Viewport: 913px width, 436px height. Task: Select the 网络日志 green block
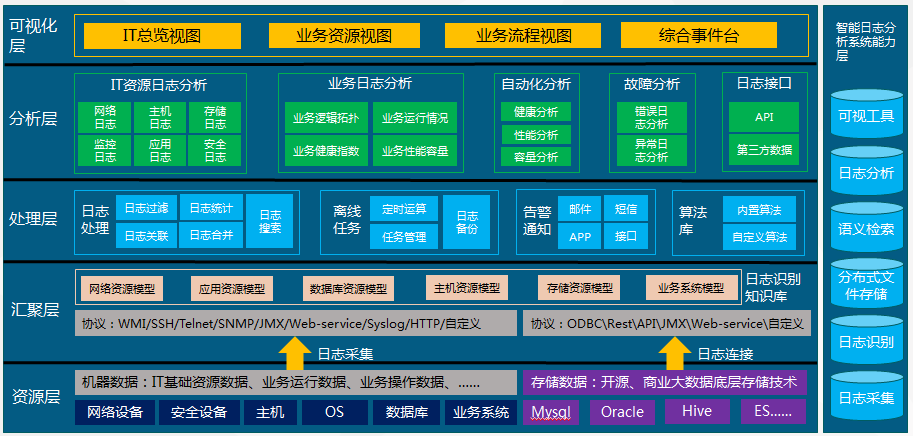pos(105,117)
